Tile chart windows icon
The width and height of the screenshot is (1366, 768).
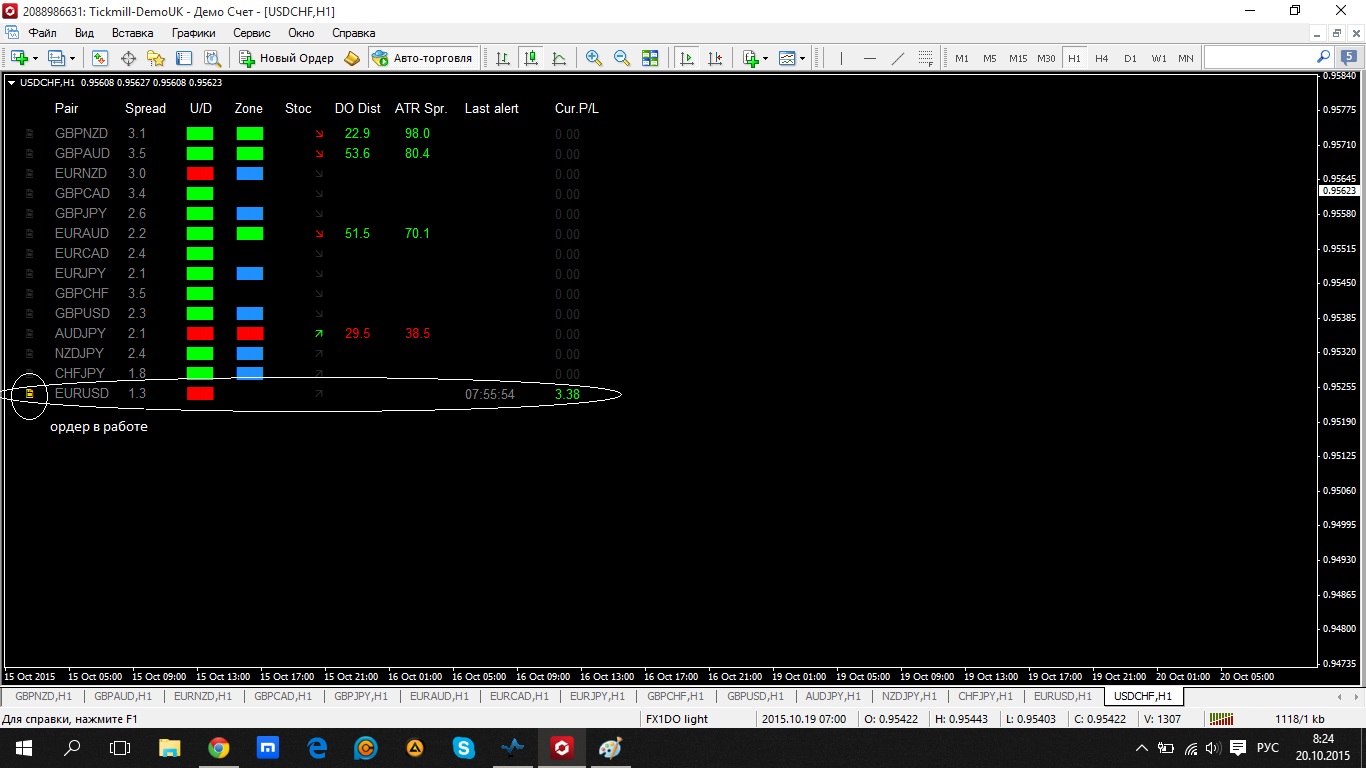650,58
